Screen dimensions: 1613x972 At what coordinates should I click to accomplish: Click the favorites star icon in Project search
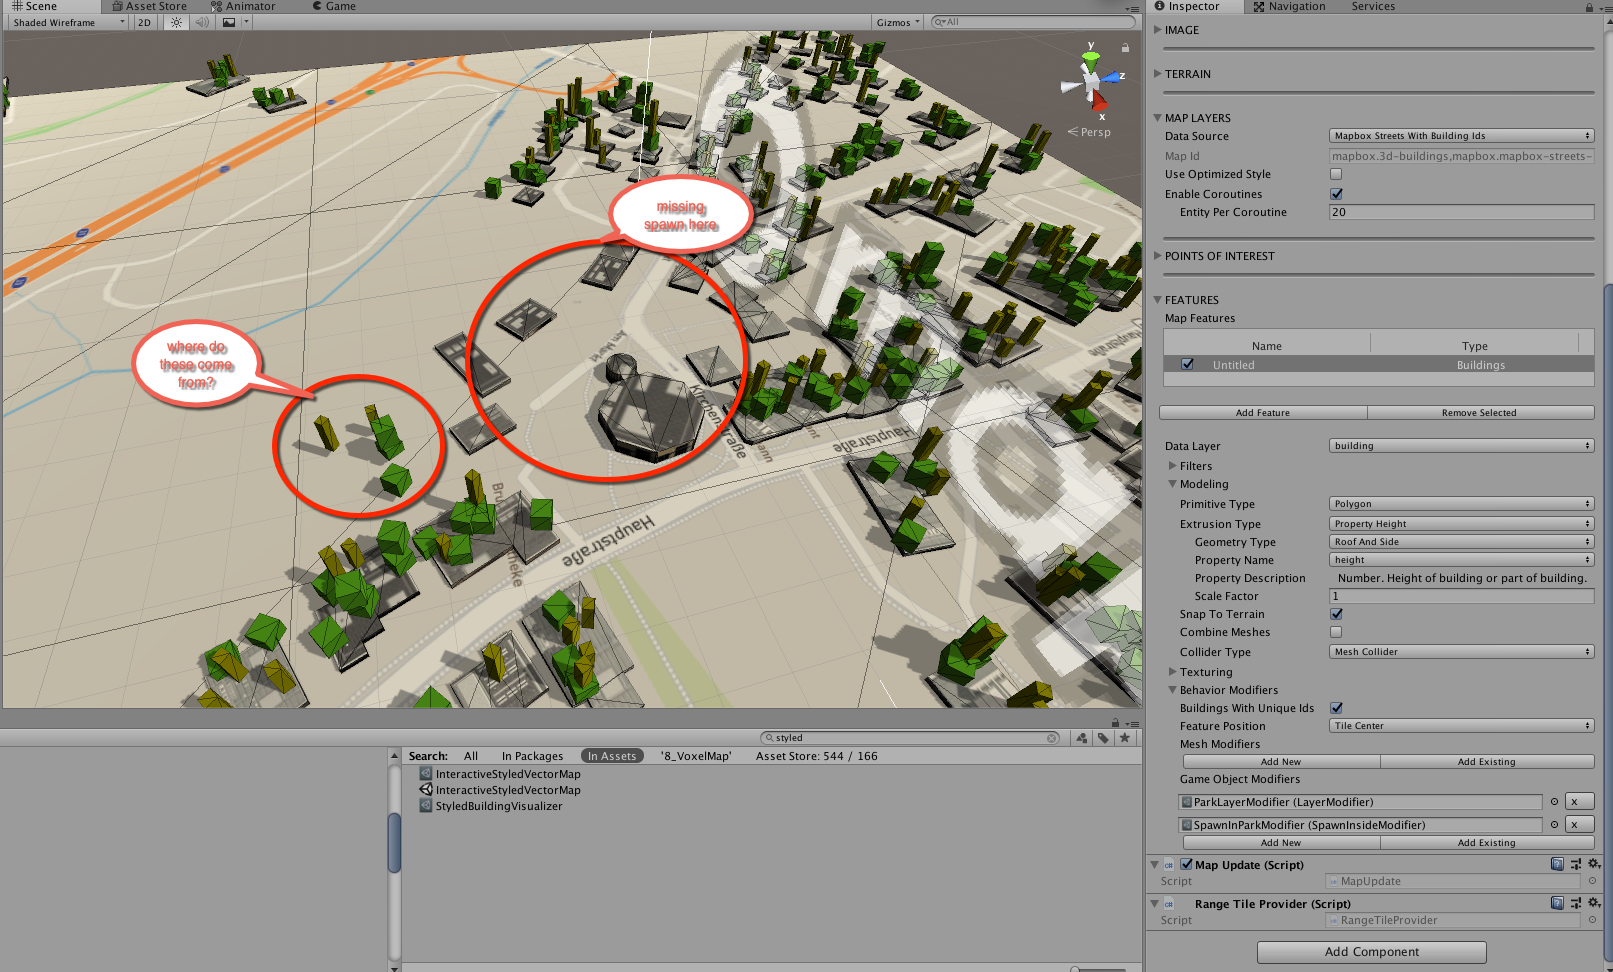point(1125,738)
